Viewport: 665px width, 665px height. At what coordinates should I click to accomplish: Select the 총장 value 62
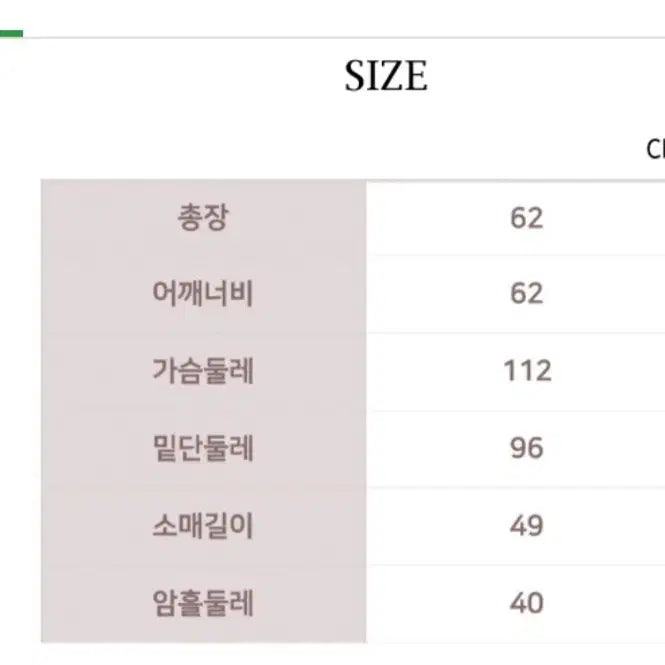point(526,217)
